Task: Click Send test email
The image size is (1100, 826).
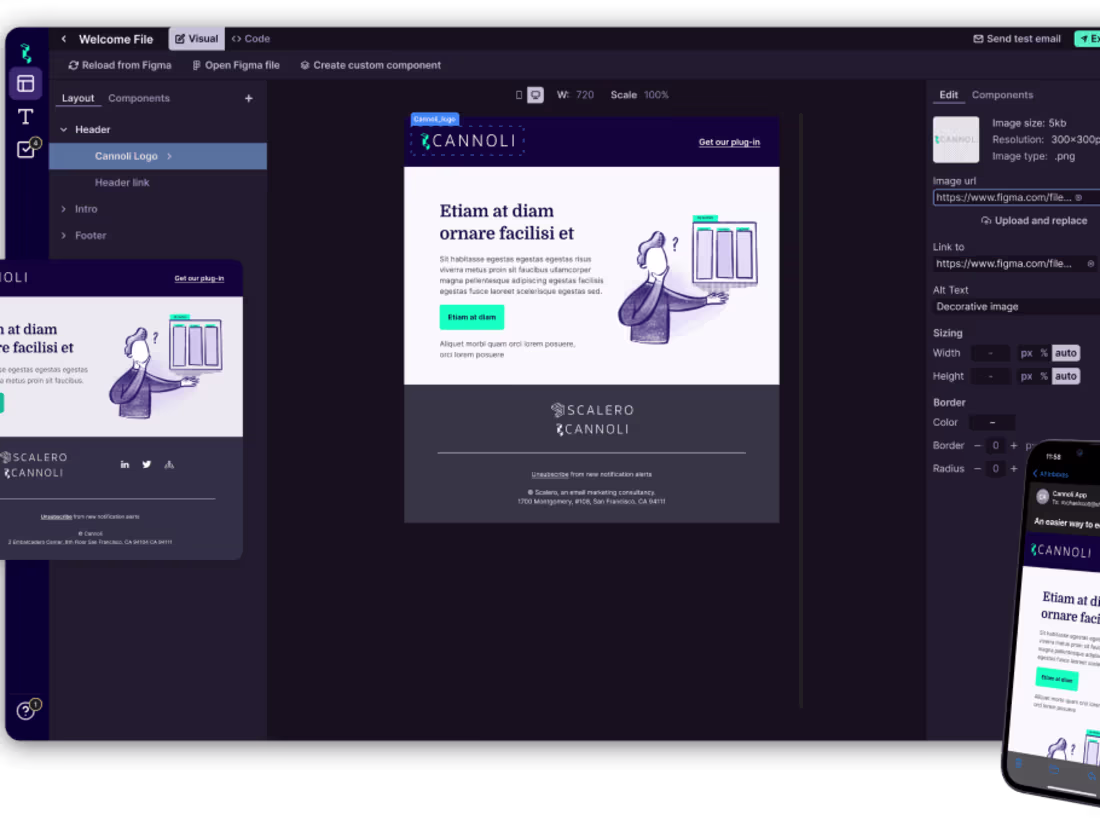Action: (x=1017, y=39)
